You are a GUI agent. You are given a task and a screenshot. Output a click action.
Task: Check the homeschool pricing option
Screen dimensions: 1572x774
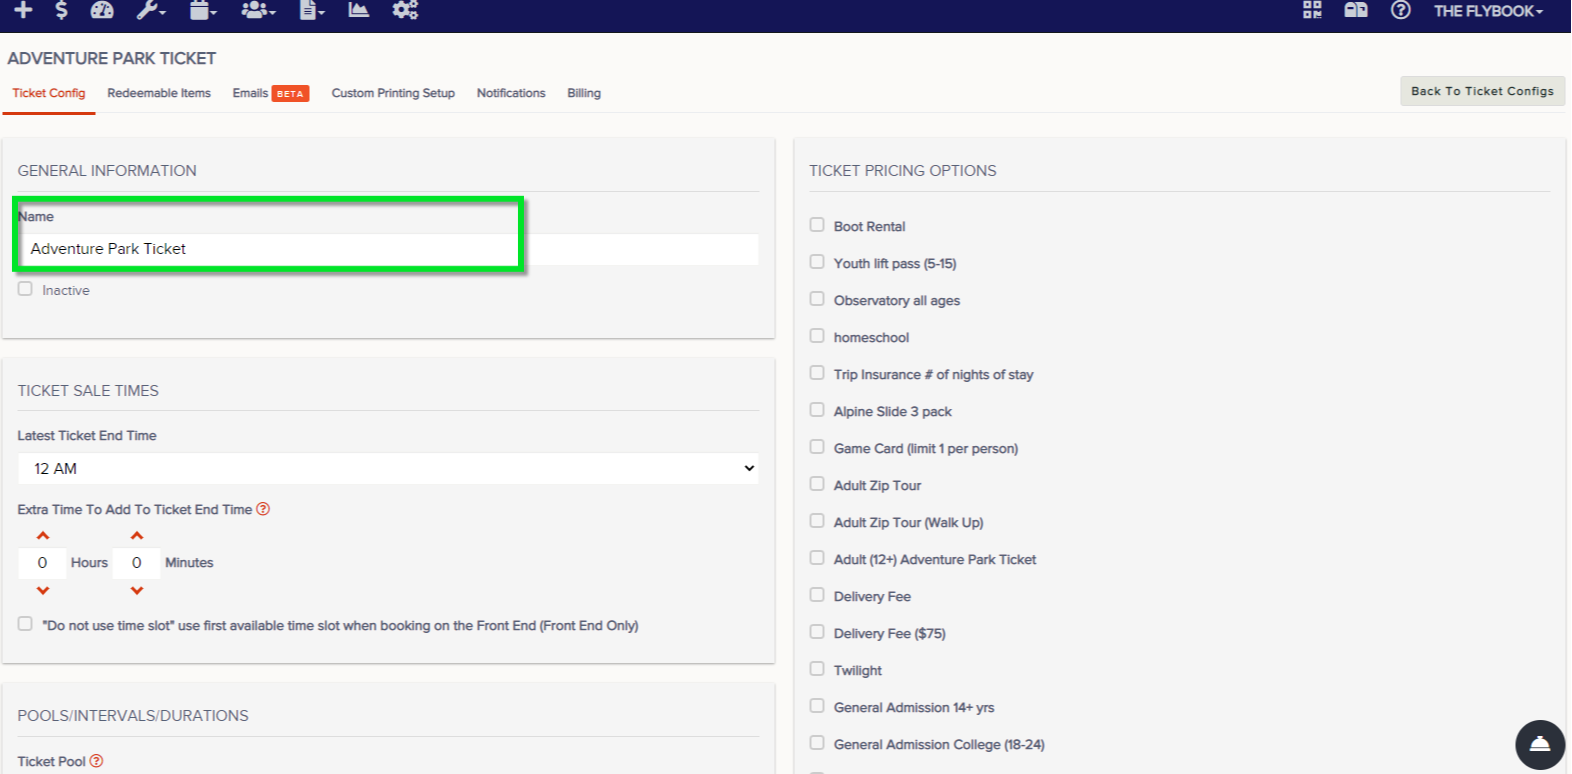click(x=817, y=336)
